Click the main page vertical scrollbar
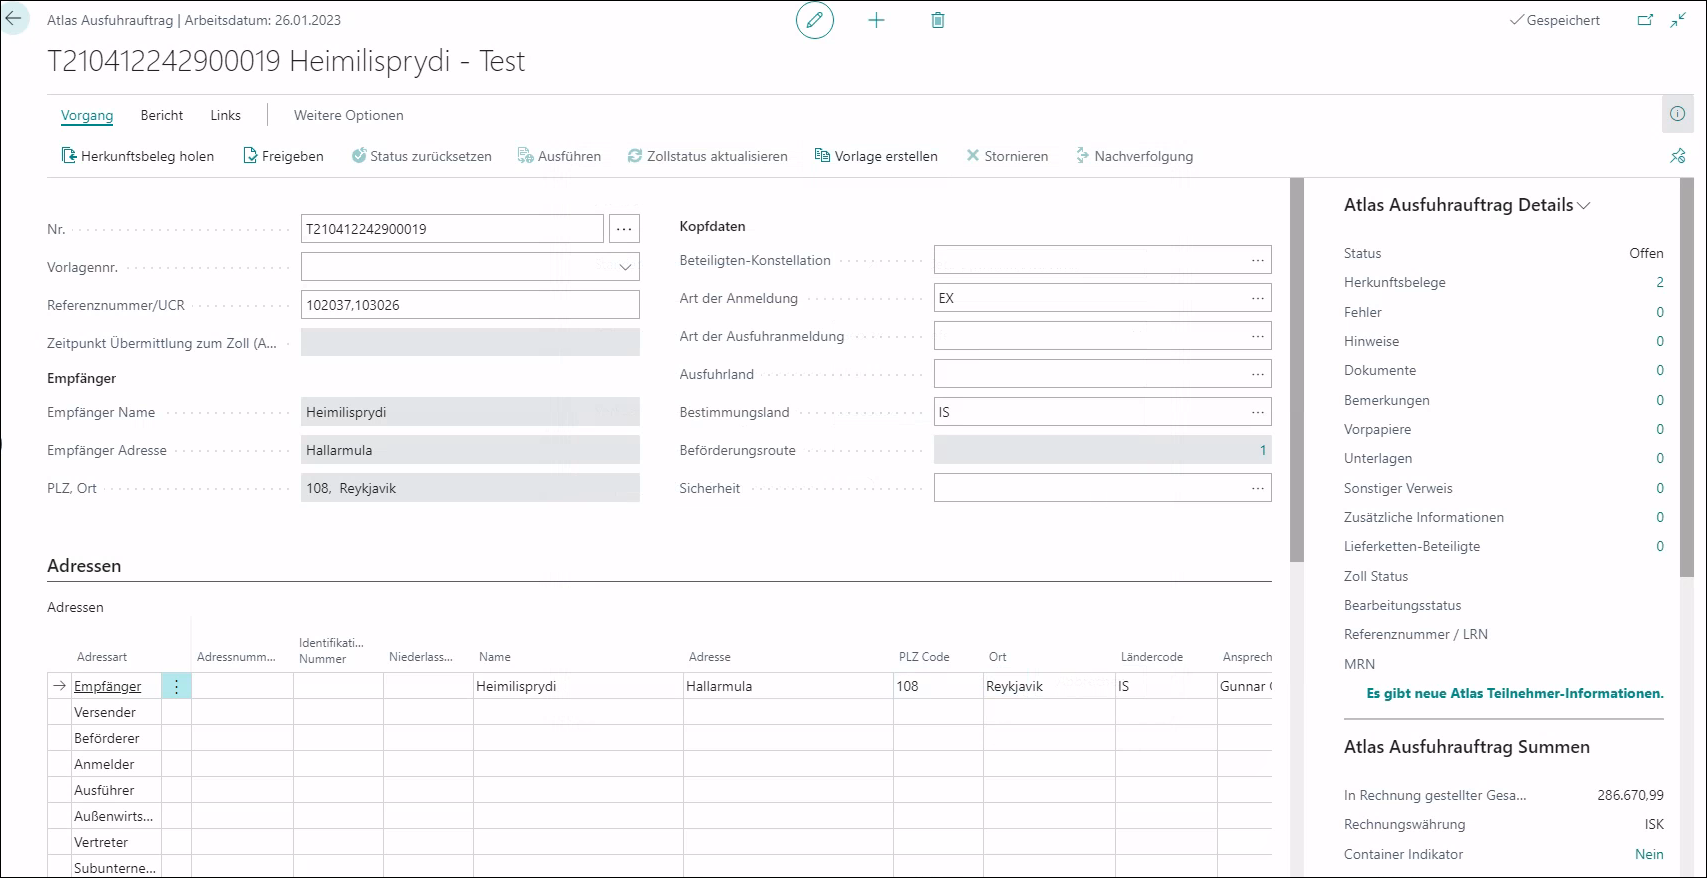 point(1297,370)
